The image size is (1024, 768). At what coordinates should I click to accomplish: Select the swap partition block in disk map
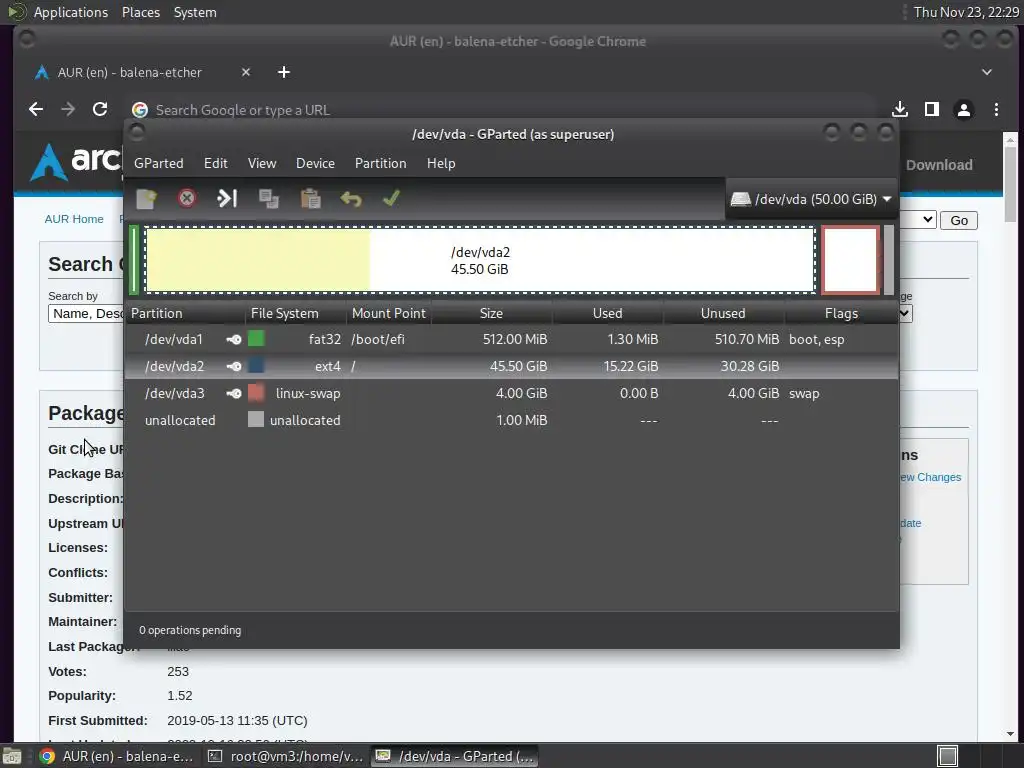pos(850,260)
